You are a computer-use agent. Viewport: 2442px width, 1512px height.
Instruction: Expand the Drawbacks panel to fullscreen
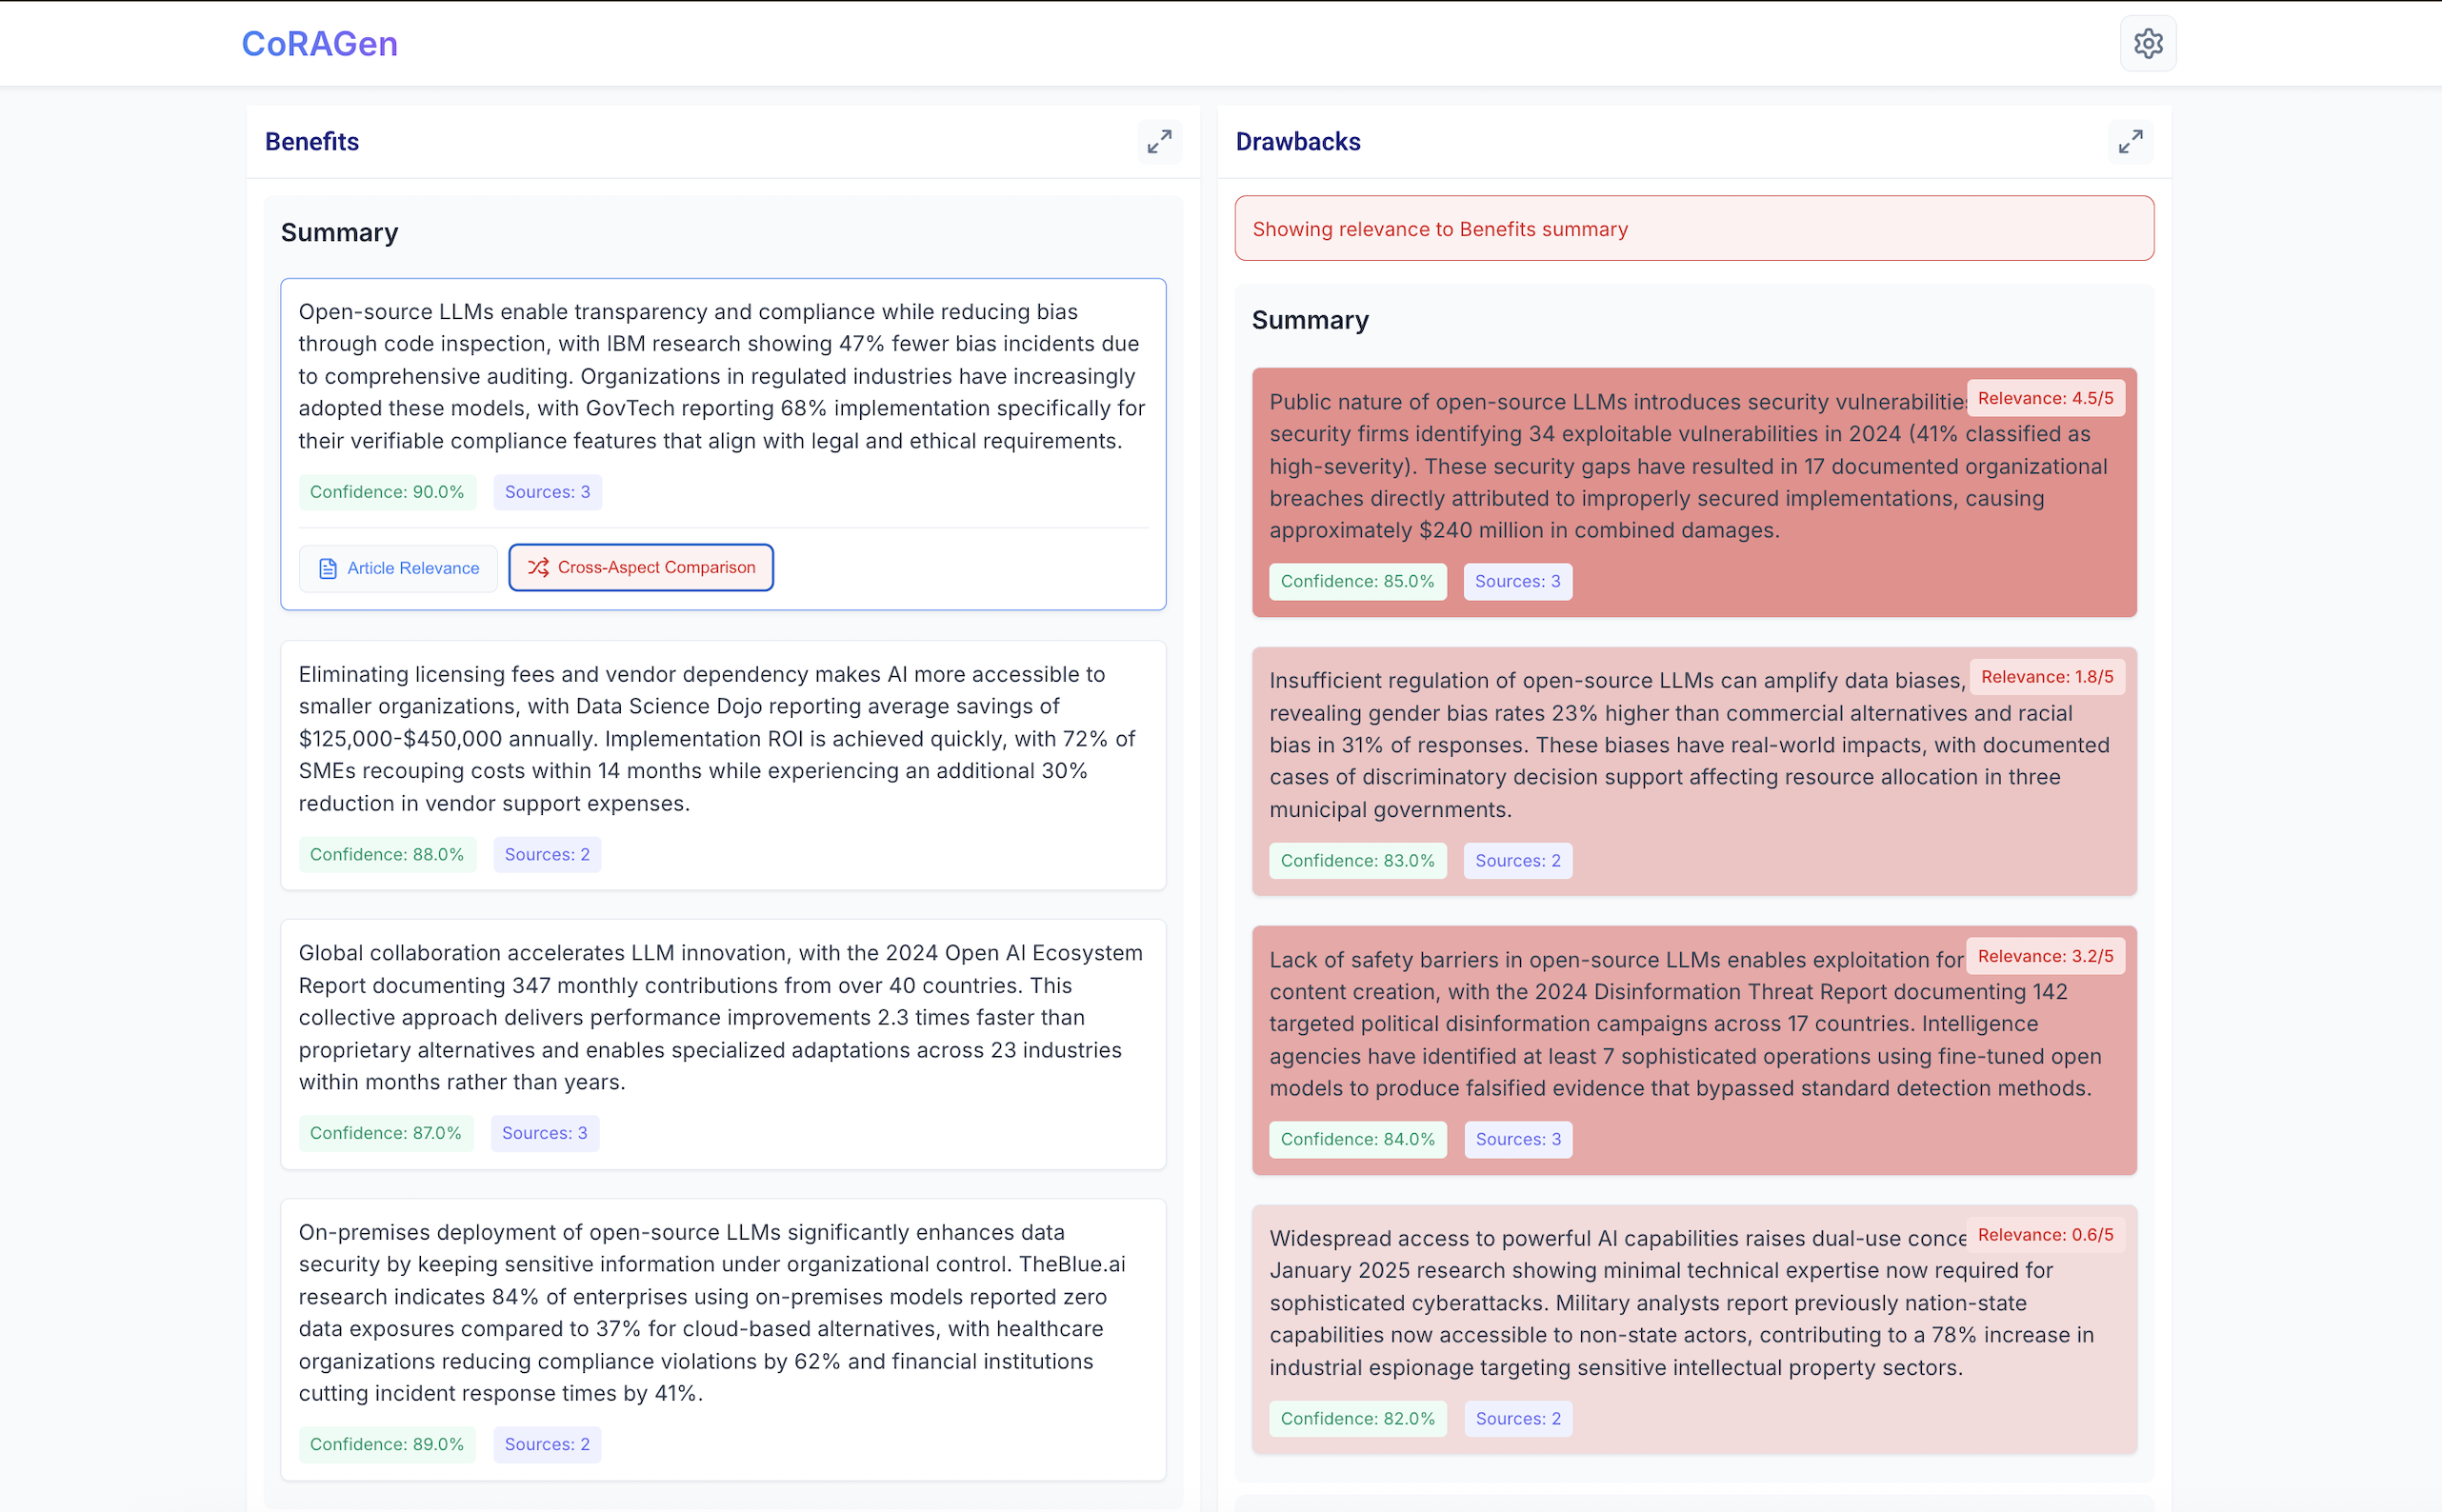(2130, 142)
